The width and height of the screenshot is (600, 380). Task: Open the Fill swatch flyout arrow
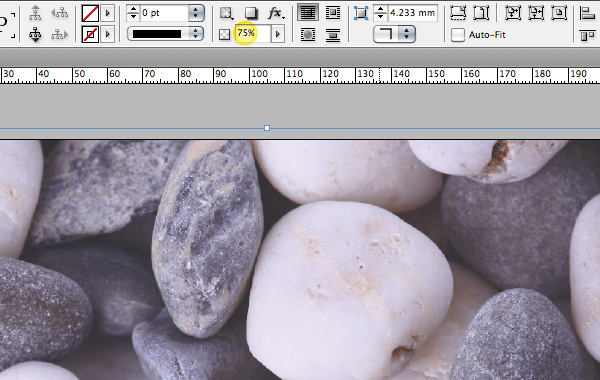pos(108,13)
